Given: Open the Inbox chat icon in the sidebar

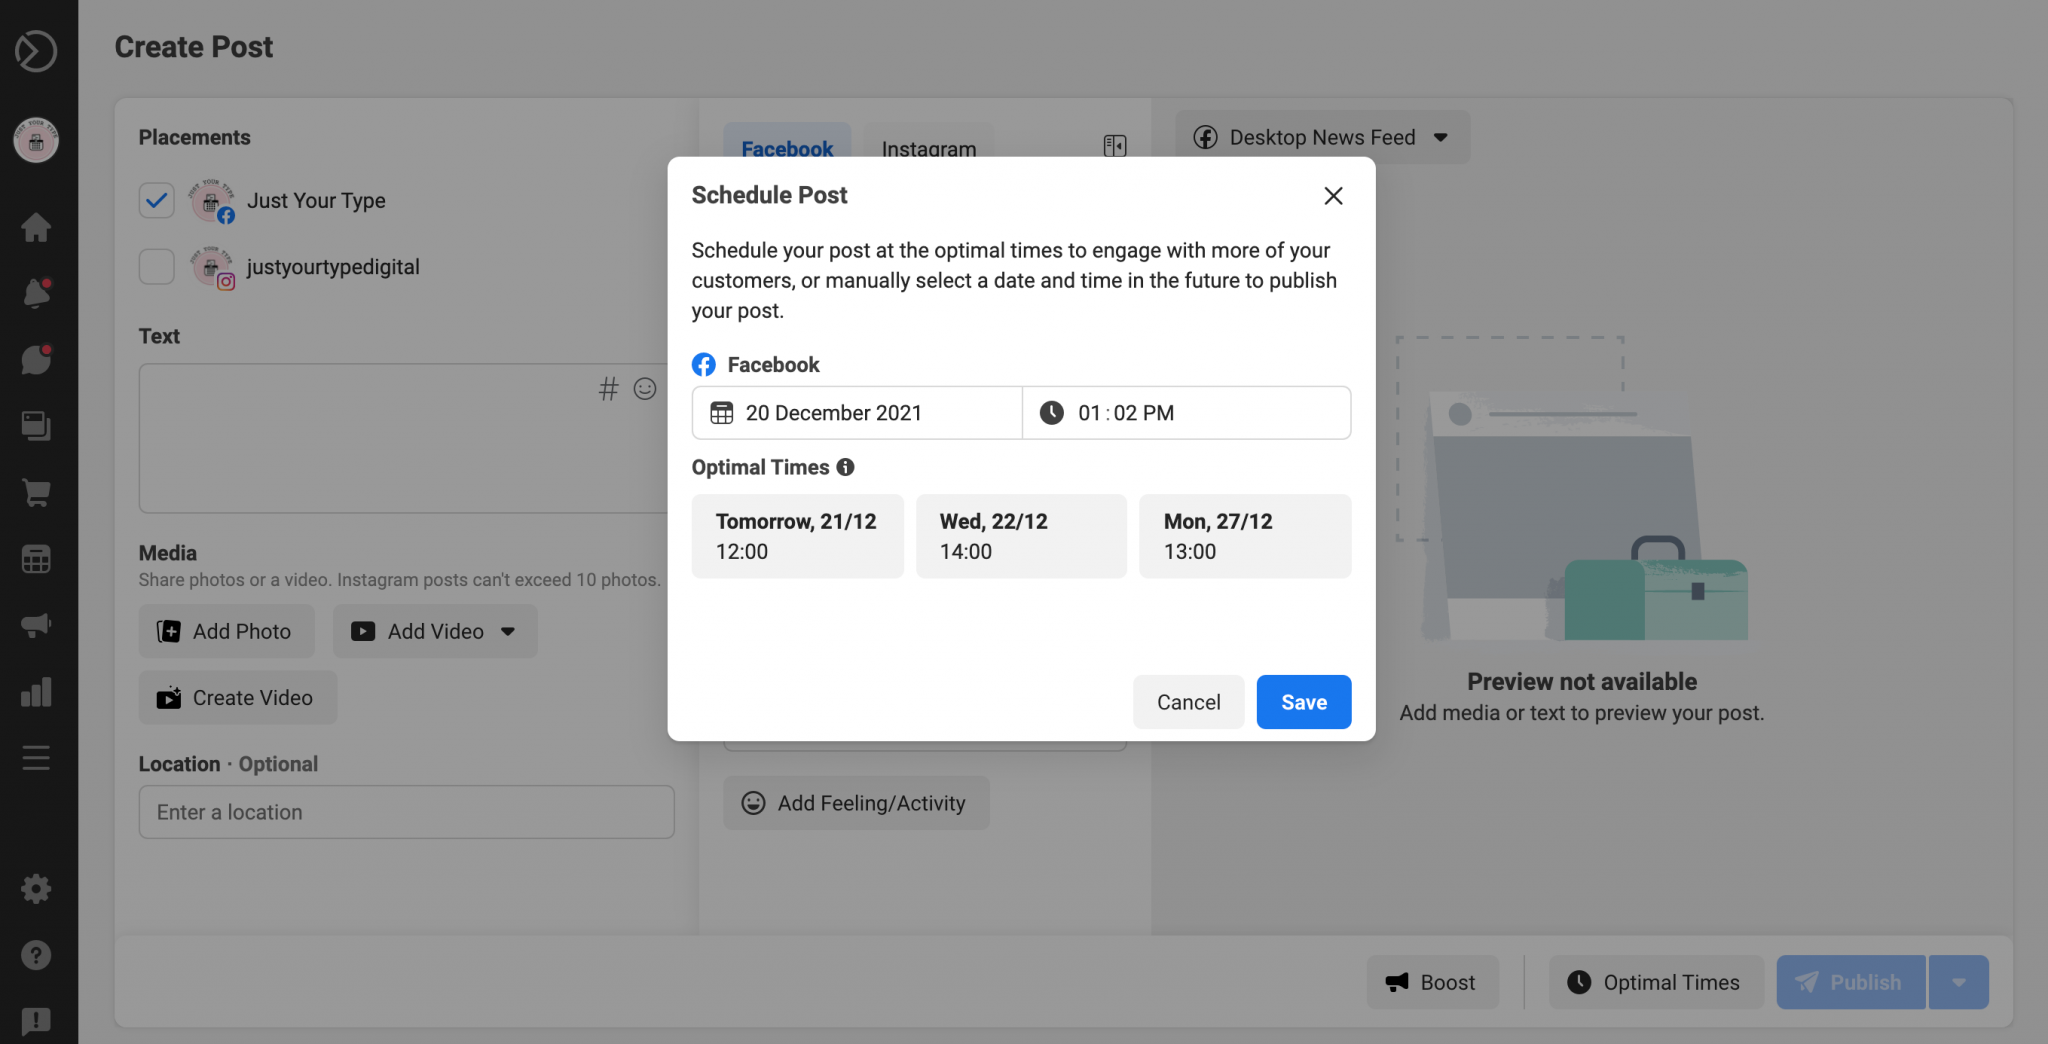Looking at the screenshot, I should pyautogui.click(x=37, y=360).
